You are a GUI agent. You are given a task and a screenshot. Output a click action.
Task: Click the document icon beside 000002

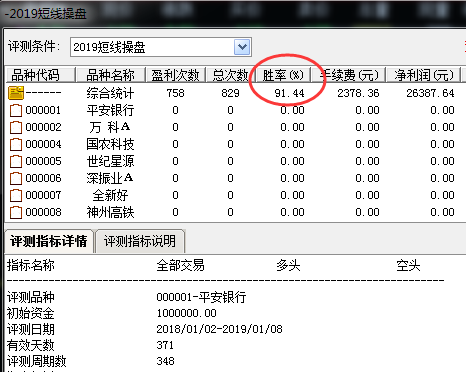tap(16, 127)
